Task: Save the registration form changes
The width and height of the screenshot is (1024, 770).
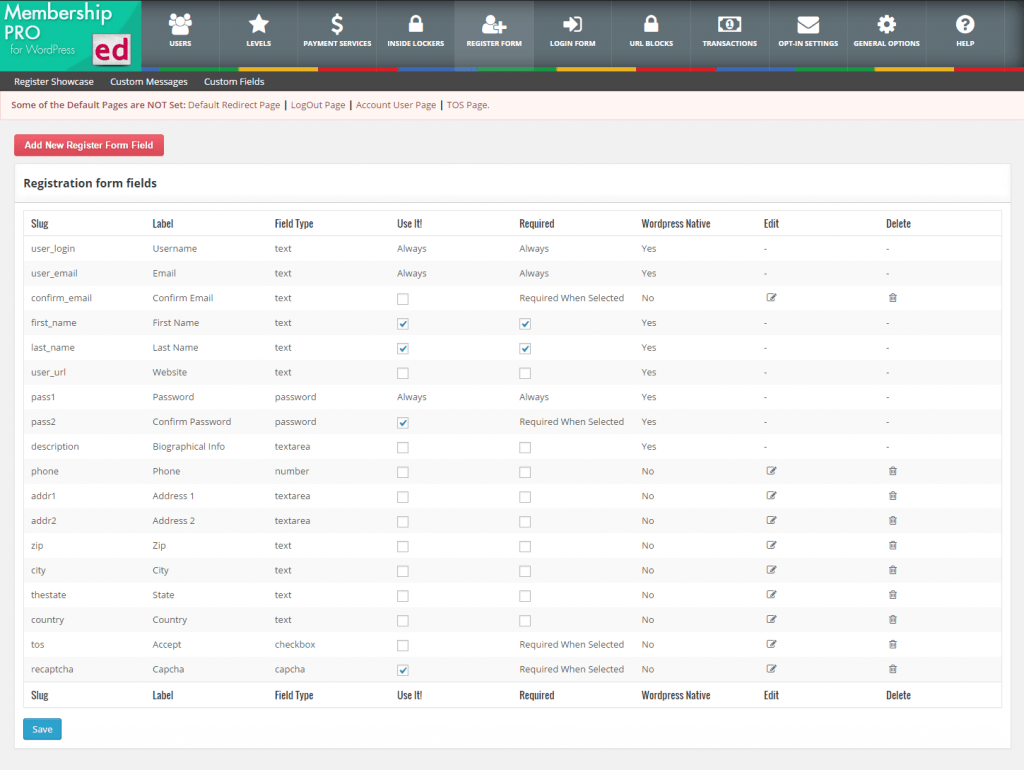Action: [41, 729]
